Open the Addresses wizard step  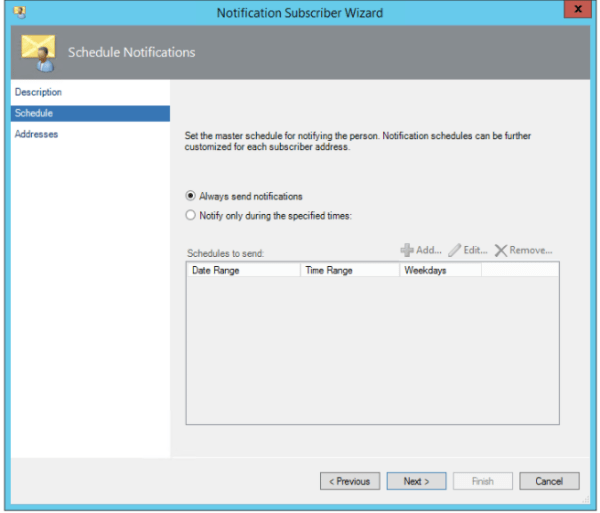pyautogui.click(x=36, y=134)
